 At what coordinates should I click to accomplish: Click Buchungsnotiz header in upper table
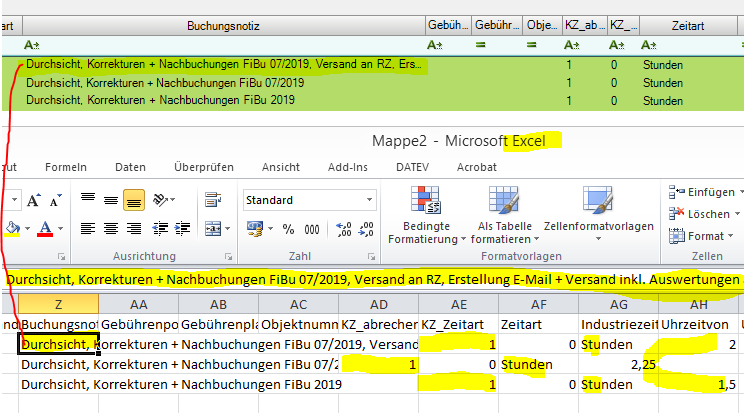click(x=223, y=26)
